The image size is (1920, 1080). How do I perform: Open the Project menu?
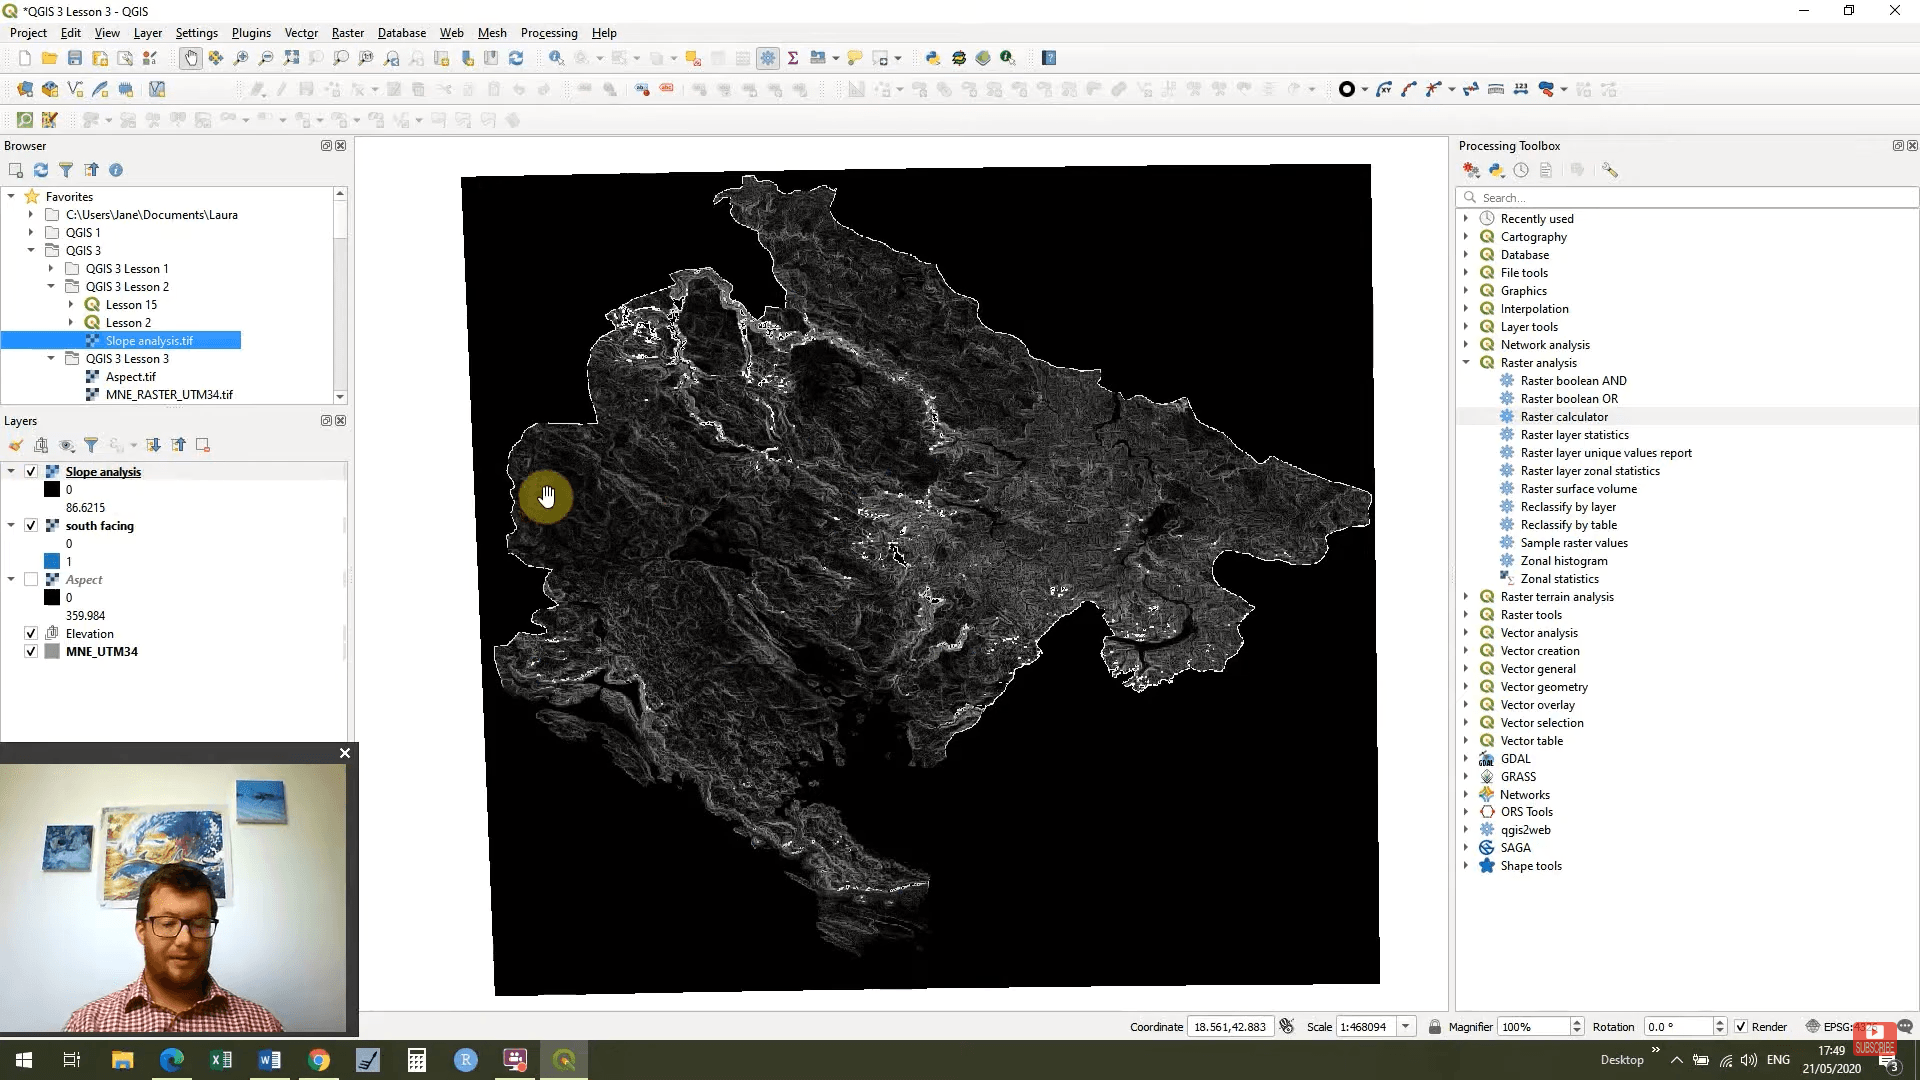[28, 33]
